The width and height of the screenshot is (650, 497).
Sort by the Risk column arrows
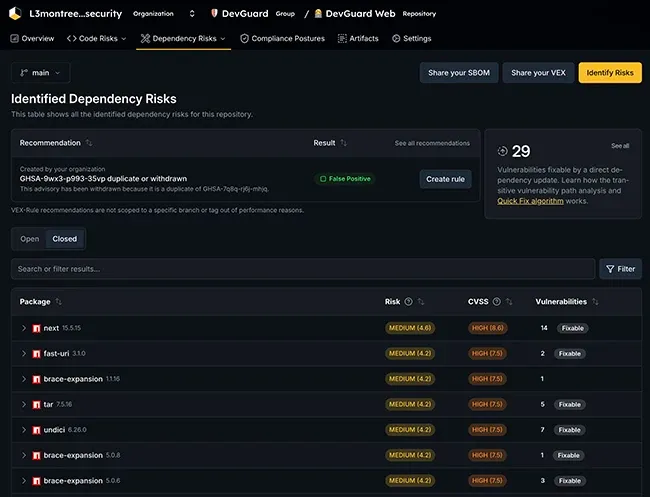(x=421, y=302)
